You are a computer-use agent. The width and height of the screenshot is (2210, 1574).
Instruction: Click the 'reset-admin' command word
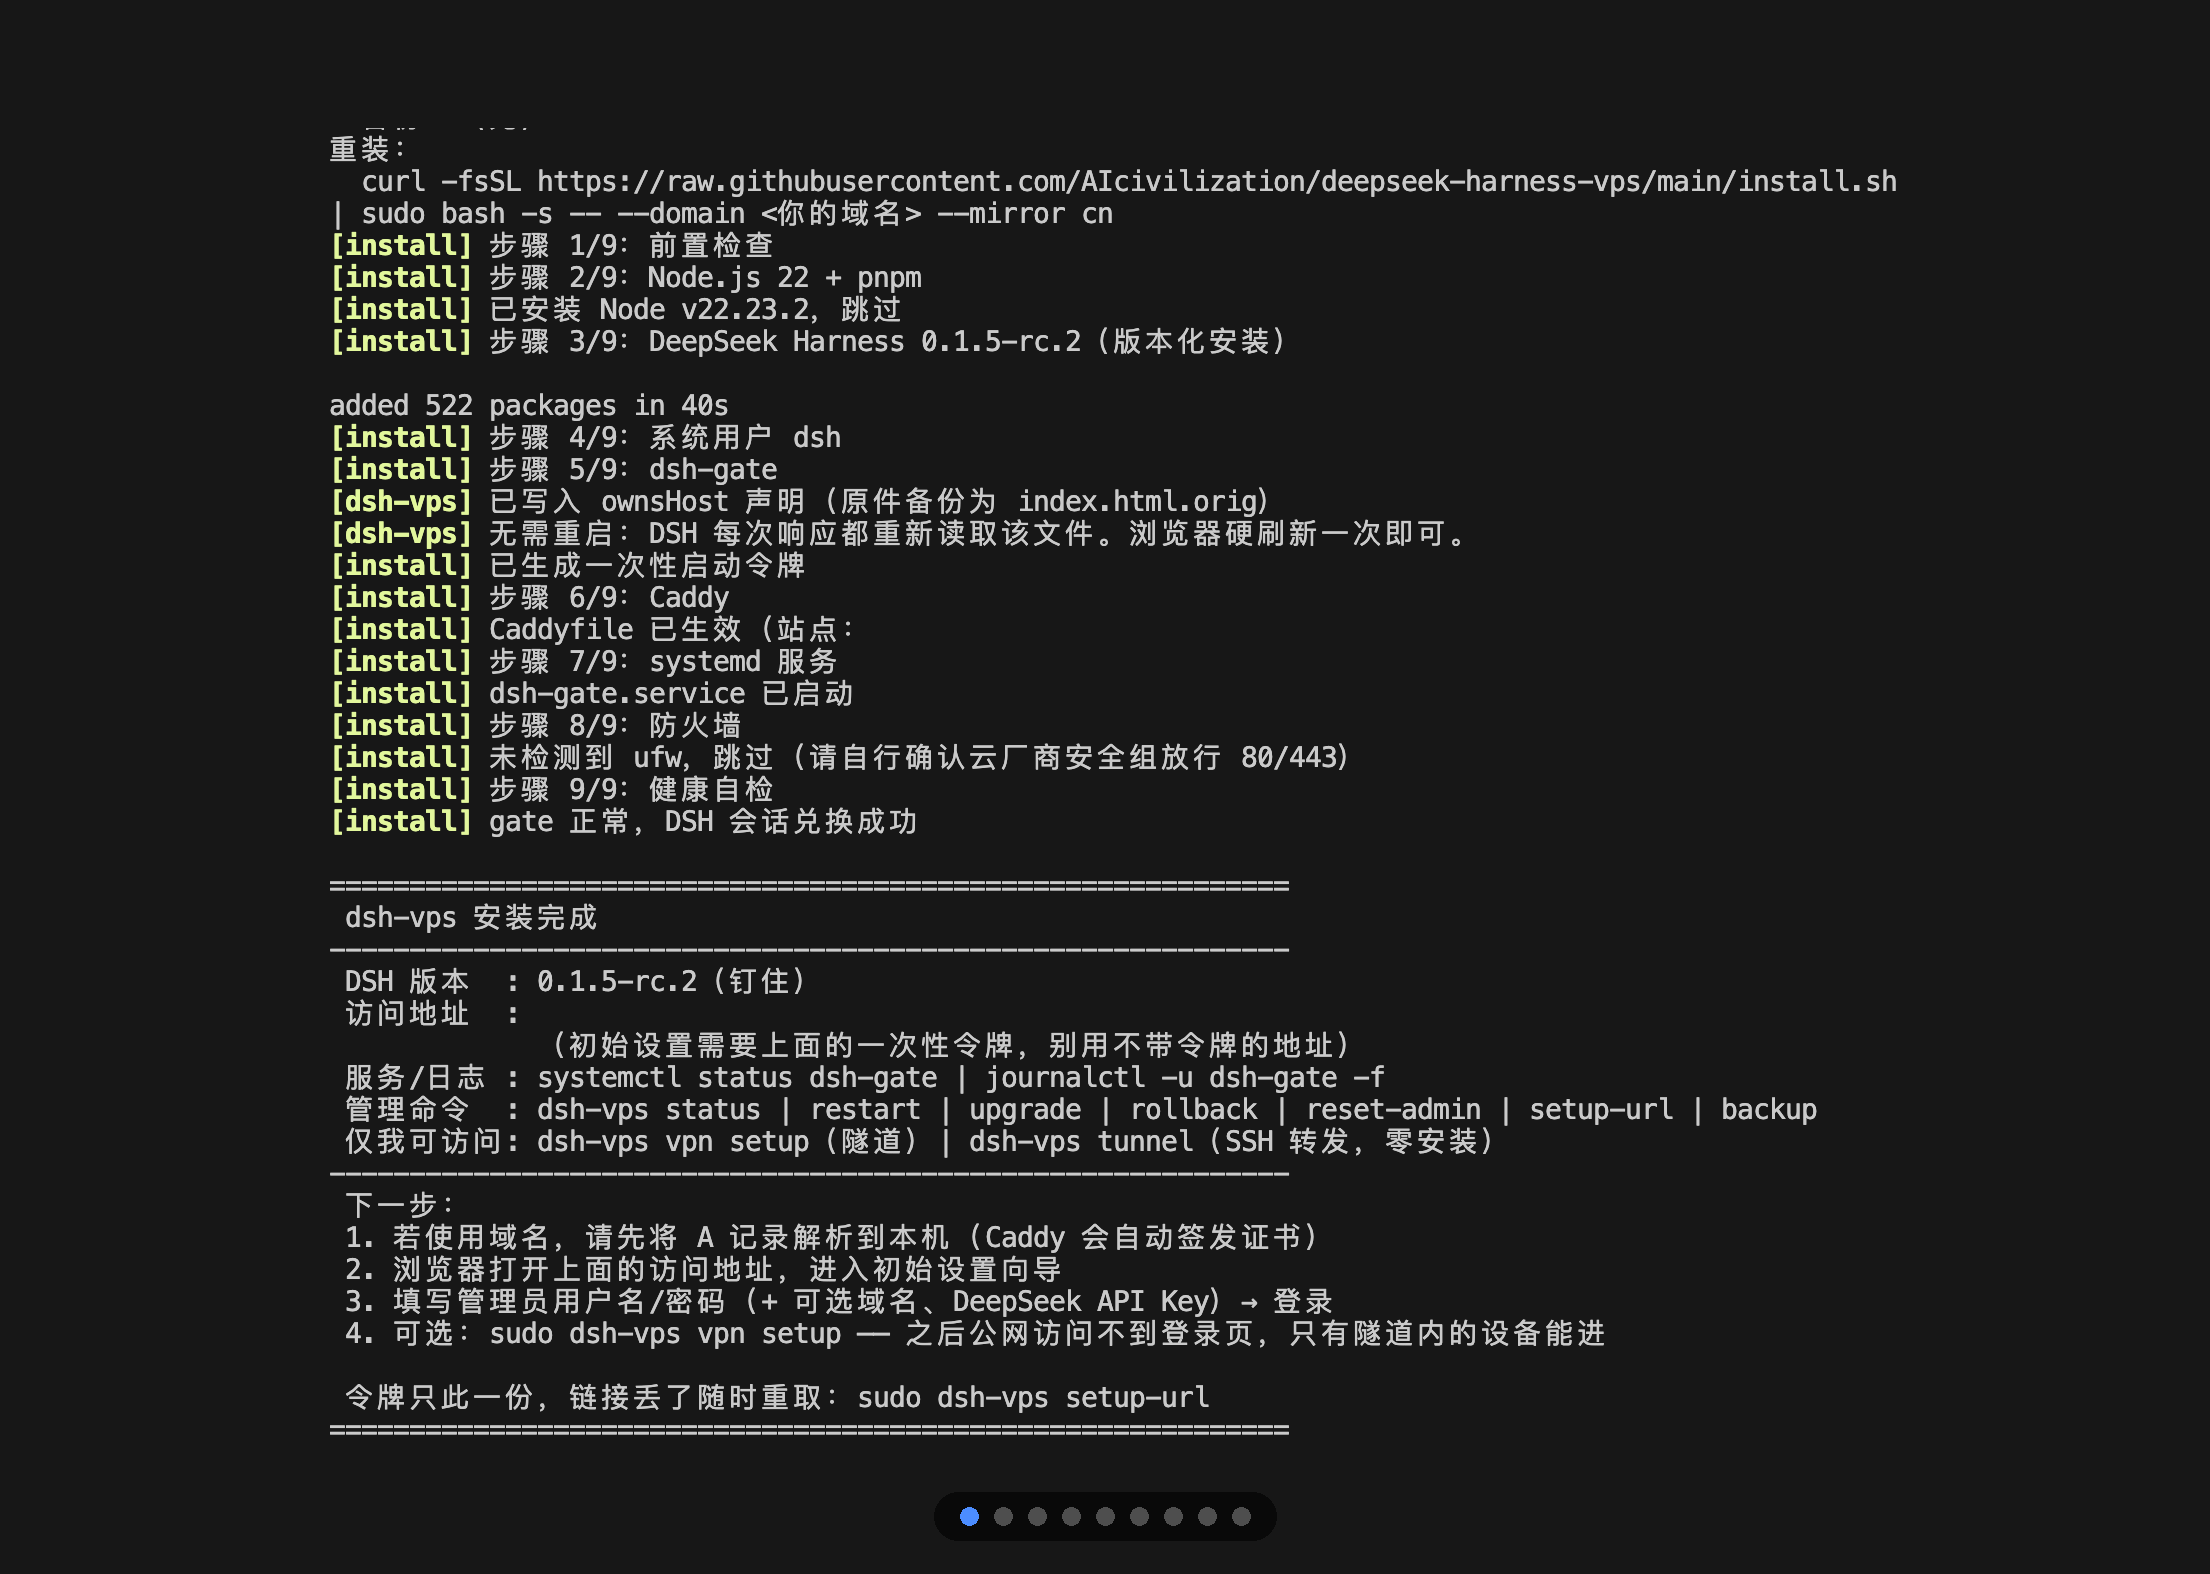click(1394, 1109)
